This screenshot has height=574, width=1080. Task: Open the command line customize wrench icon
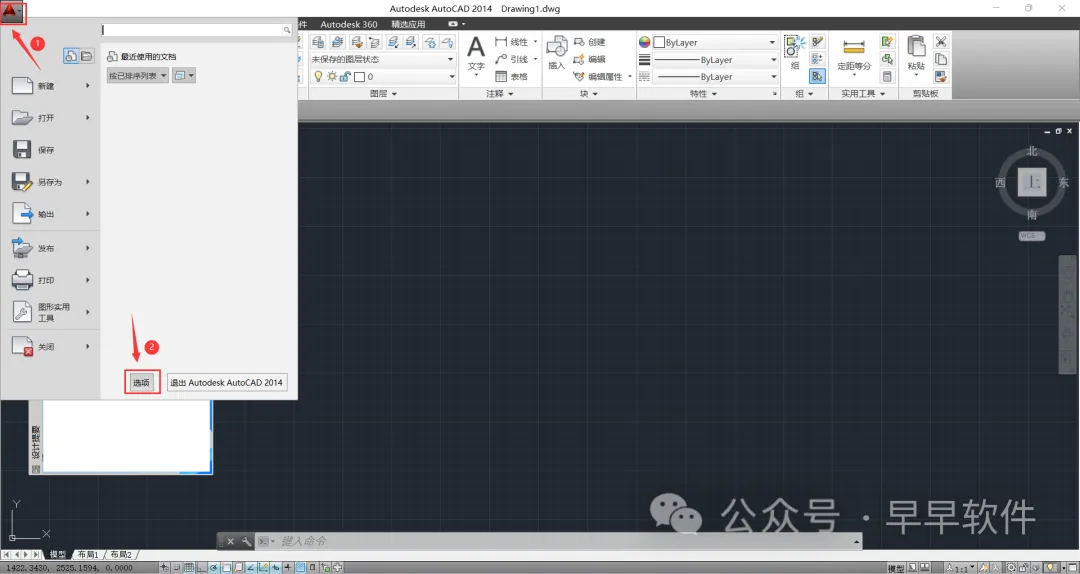pyautogui.click(x=246, y=542)
